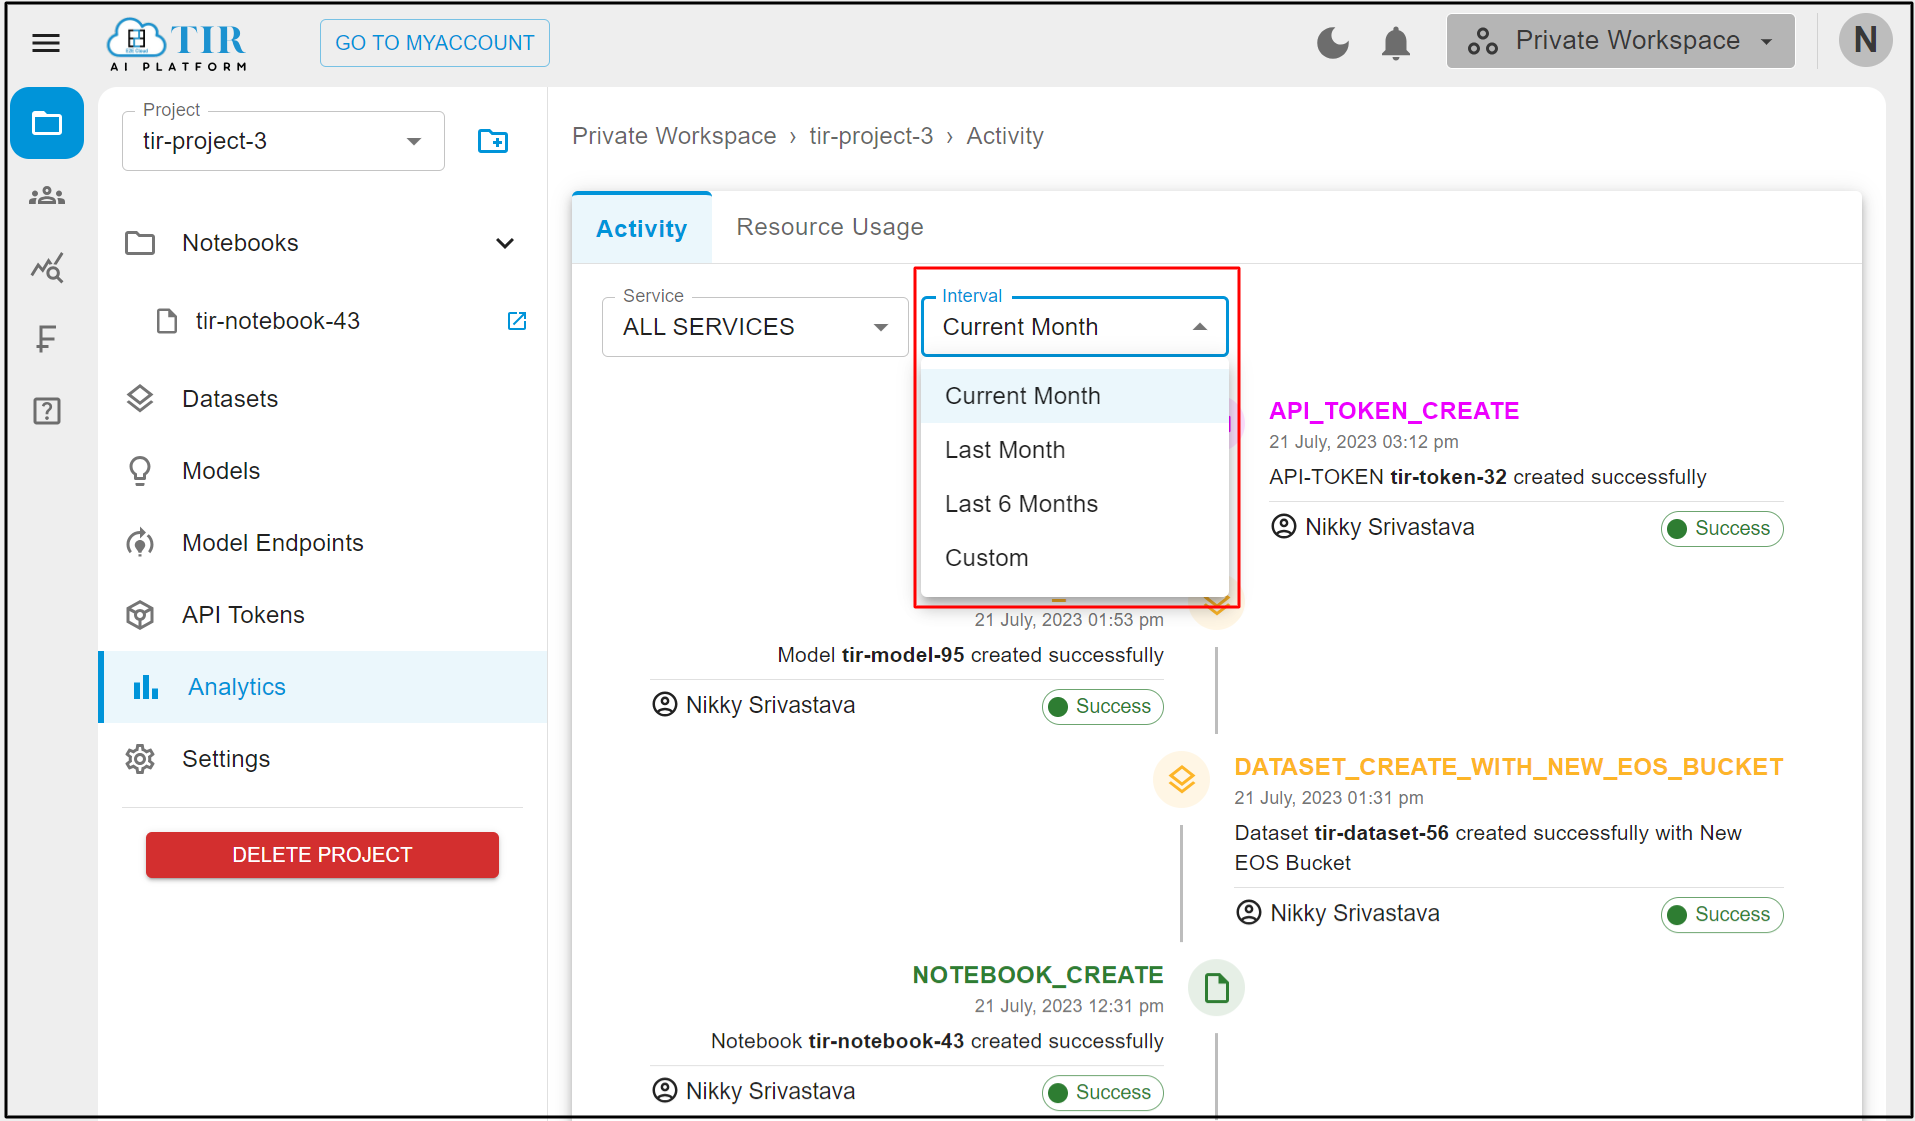Click the user icon beside API token author
Viewport: 1915px width, 1121px height.
click(x=1283, y=527)
